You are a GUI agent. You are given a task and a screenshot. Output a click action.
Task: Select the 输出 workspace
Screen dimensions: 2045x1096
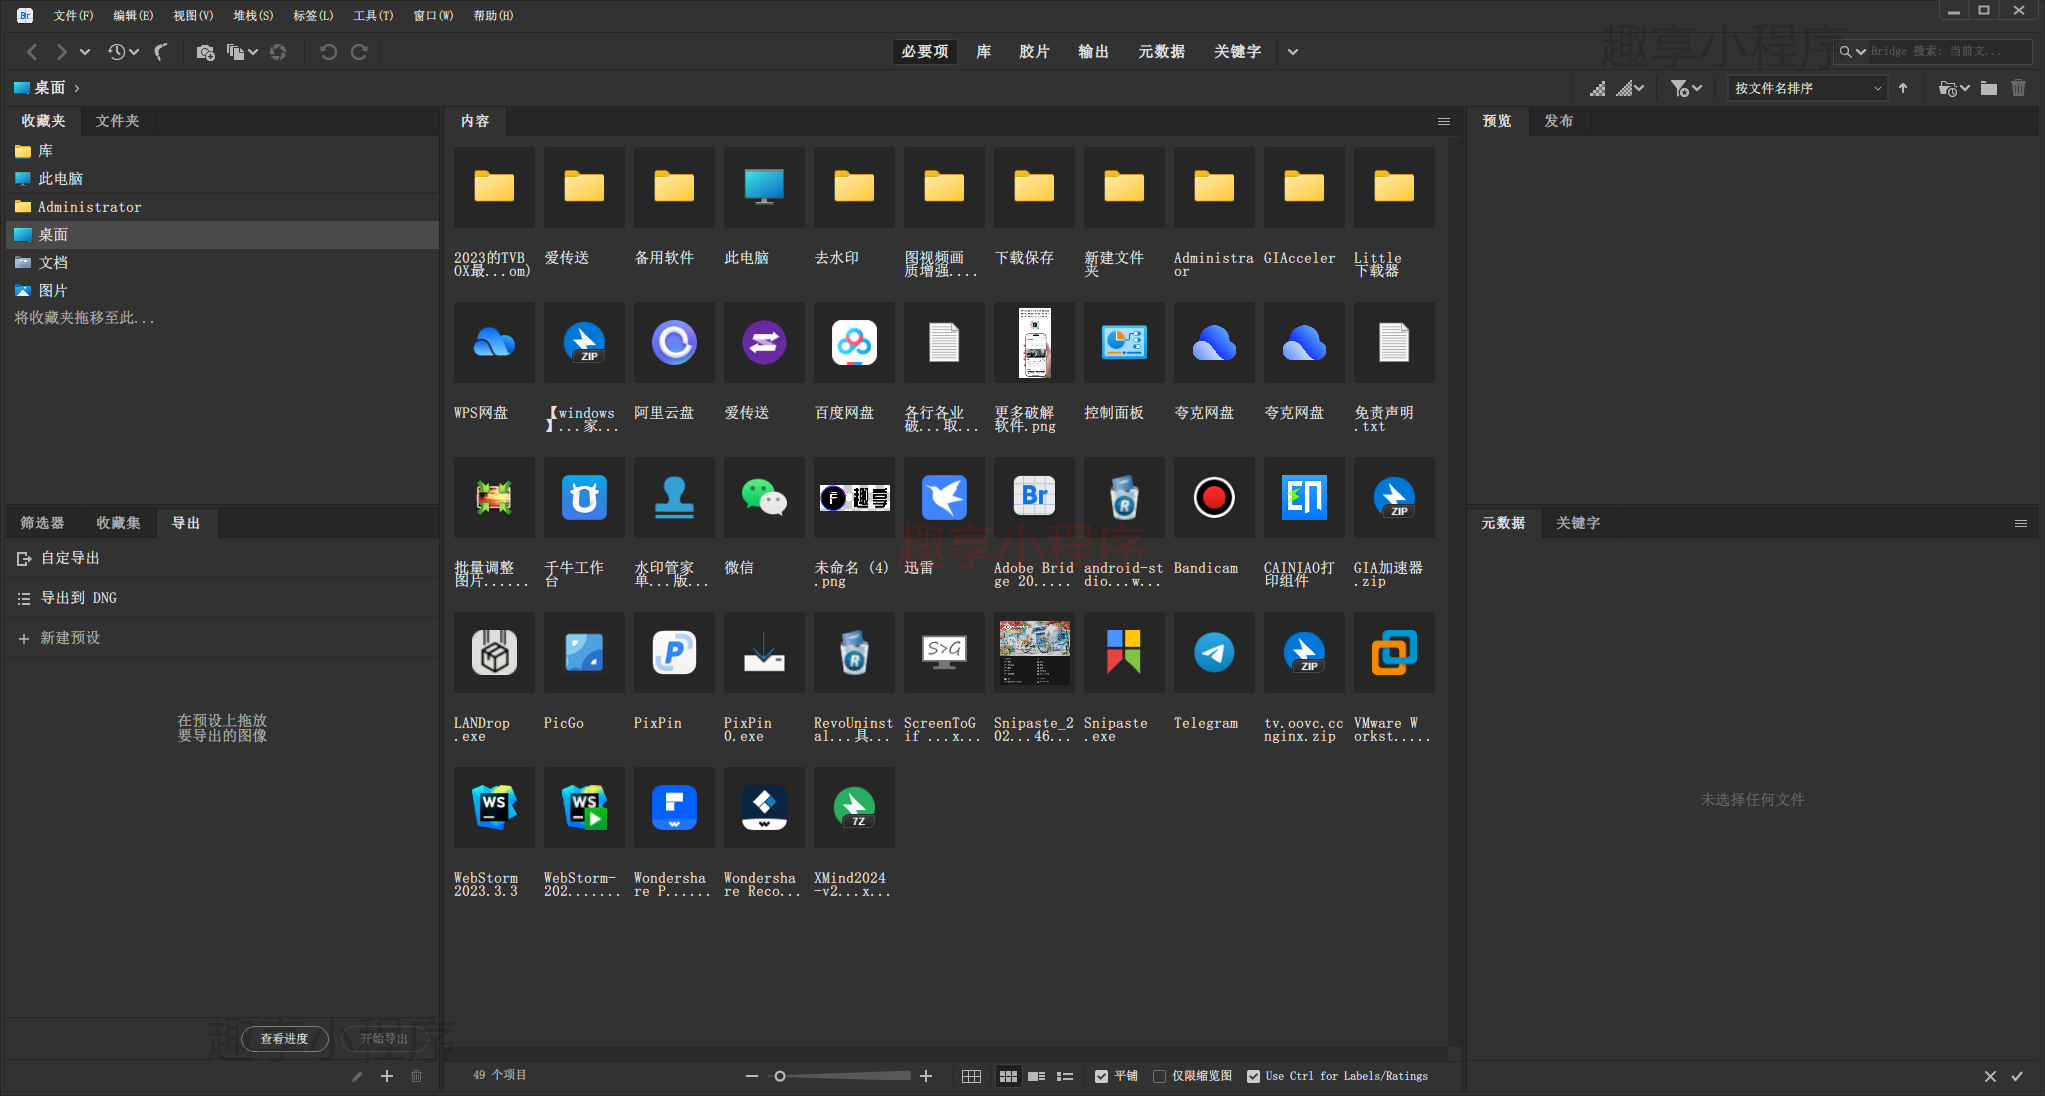coord(1093,52)
